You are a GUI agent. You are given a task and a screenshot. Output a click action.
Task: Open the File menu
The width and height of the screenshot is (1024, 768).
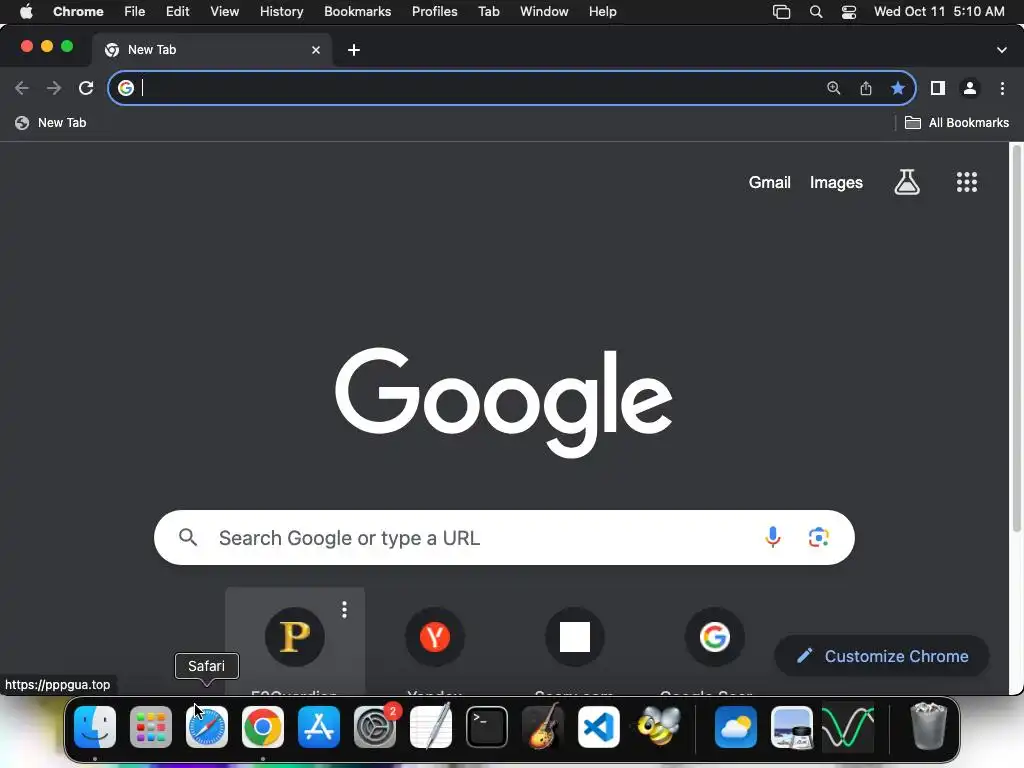(x=135, y=12)
